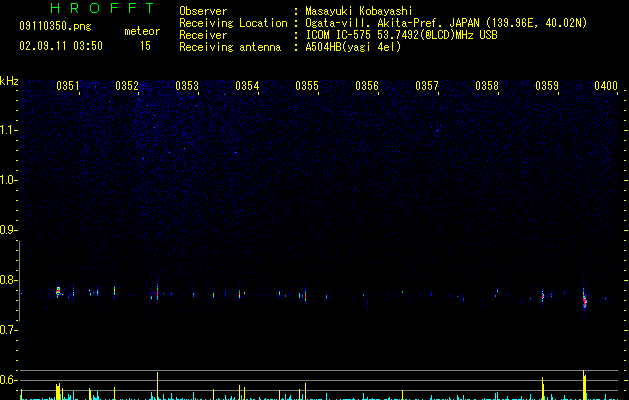Click the 0400 time marker

(x=606, y=86)
